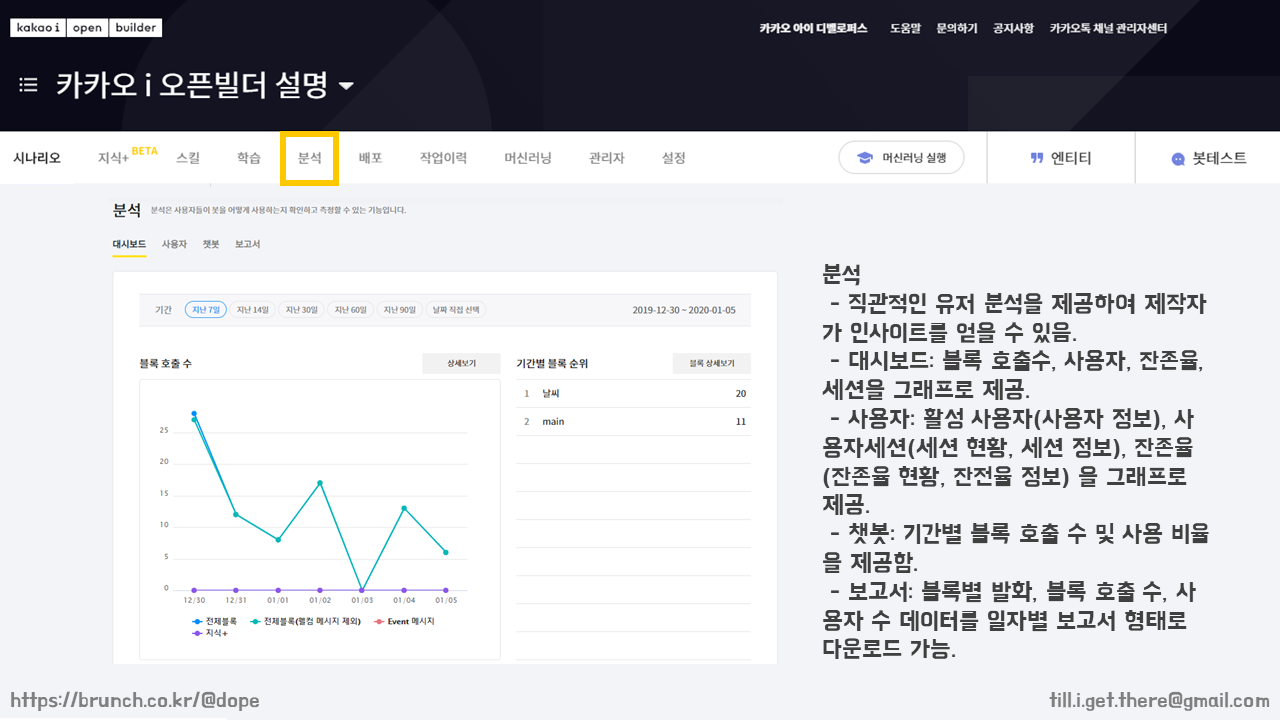Click 상세보기 for 블록 호출 수
The width and height of the screenshot is (1280, 720).
(461, 364)
